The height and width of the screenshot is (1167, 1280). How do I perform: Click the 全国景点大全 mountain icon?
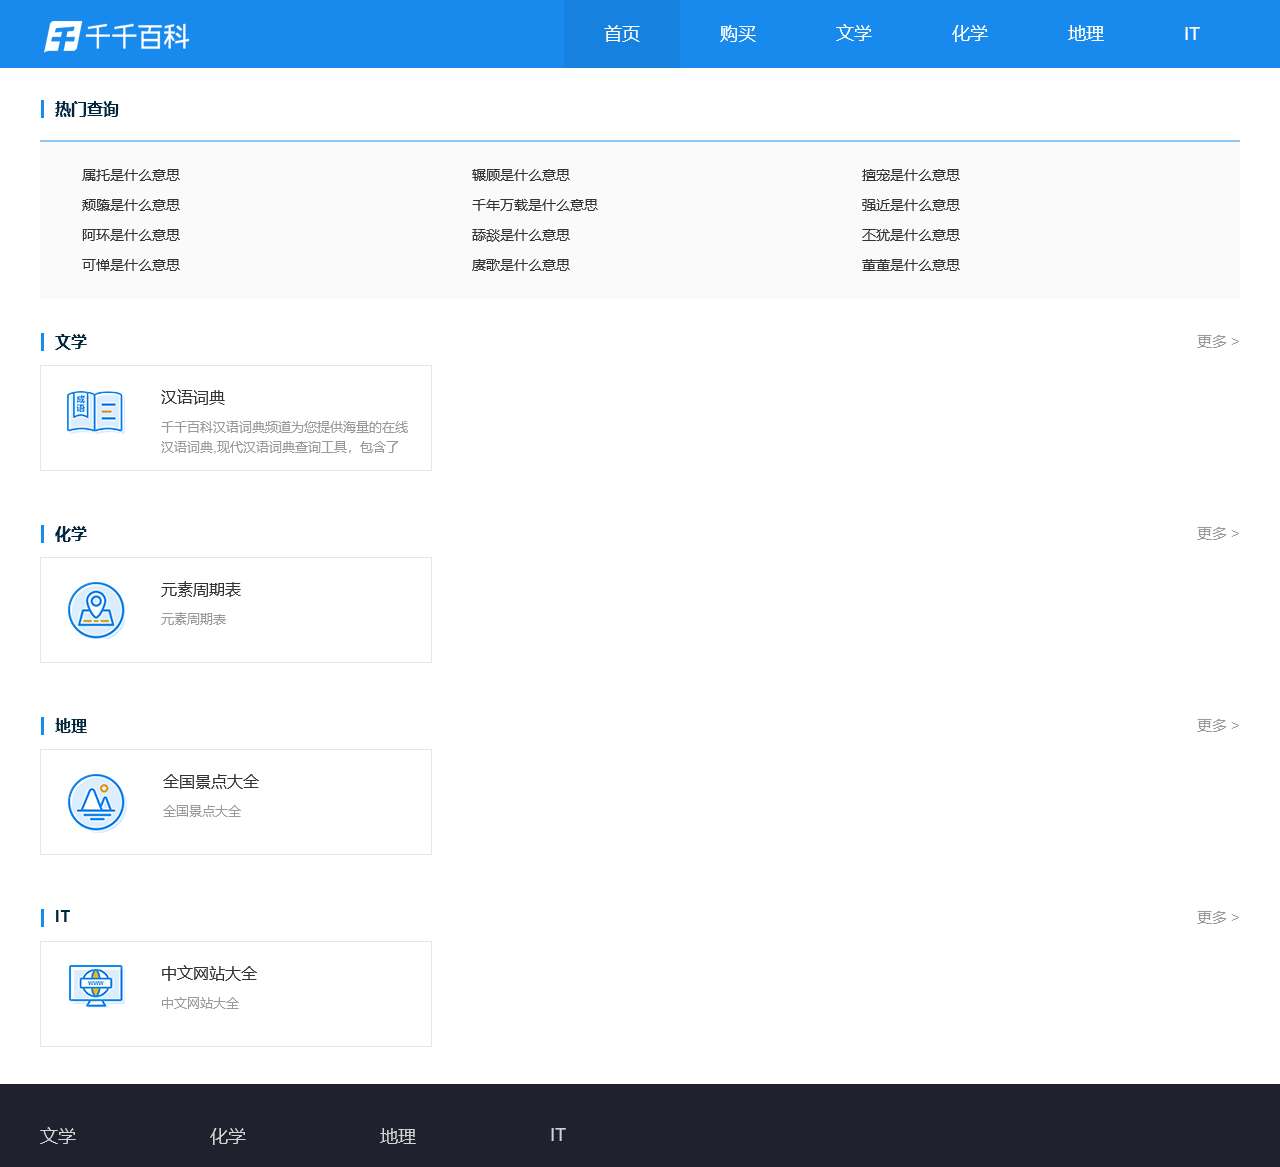pos(96,802)
